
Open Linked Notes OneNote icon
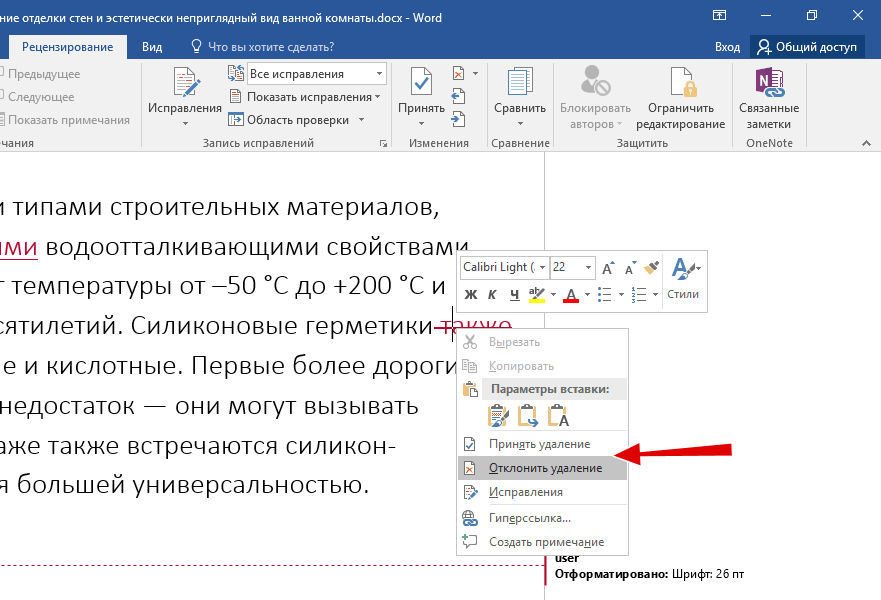pyautogui.click(x=769, y=83)
